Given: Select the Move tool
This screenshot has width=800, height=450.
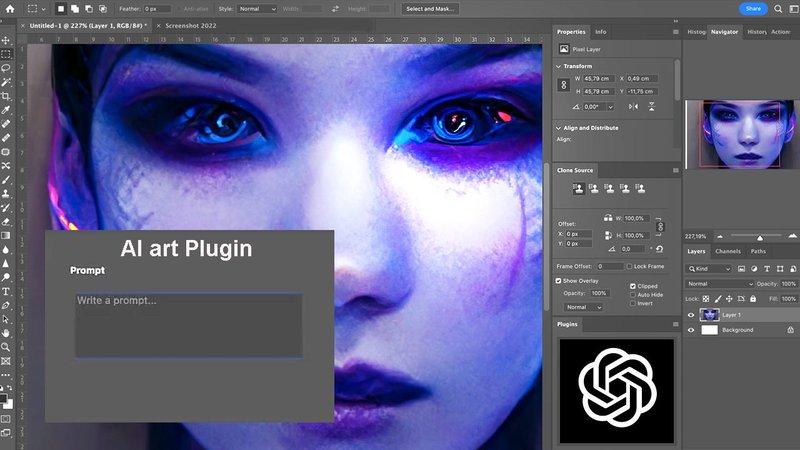Looking at the screenshot, I should pos(6,40).
